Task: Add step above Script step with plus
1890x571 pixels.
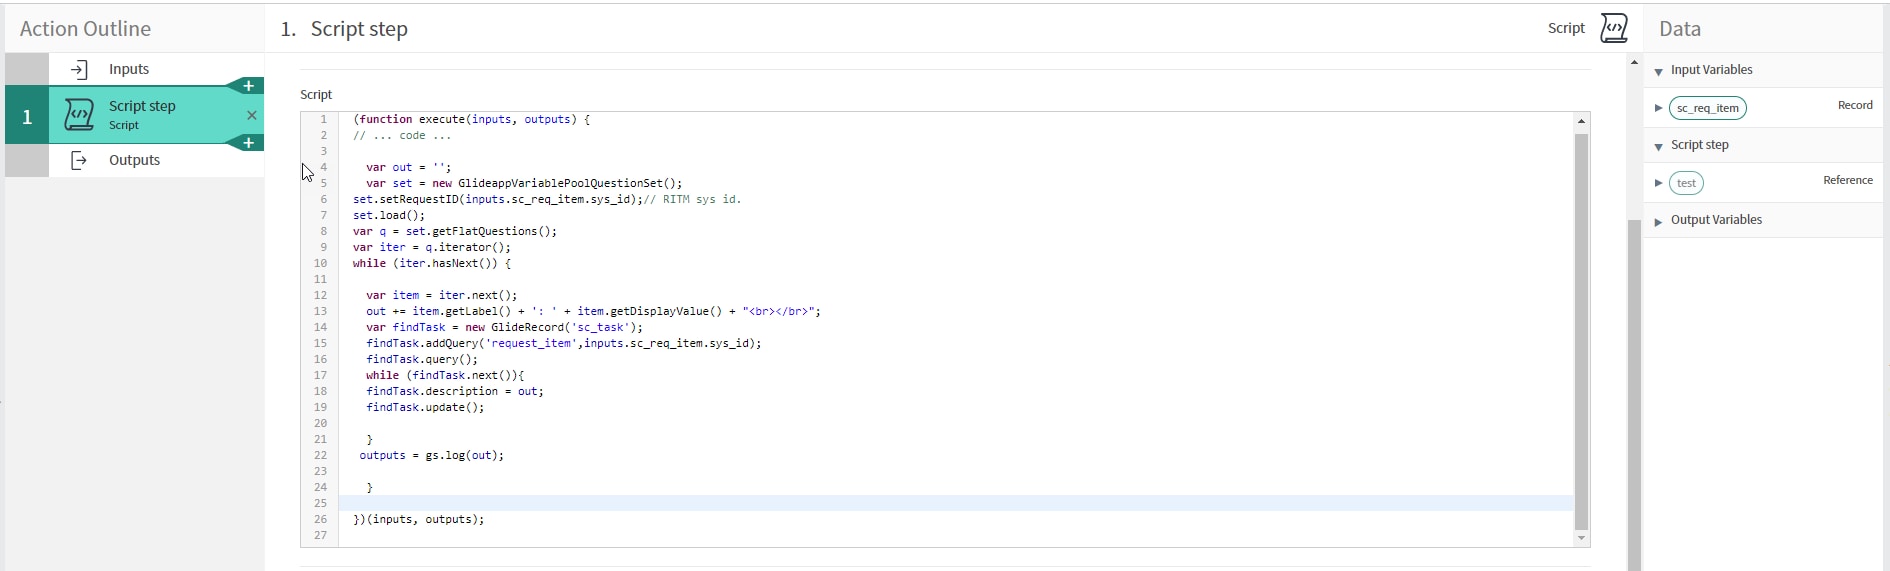Action: (249, 86)
